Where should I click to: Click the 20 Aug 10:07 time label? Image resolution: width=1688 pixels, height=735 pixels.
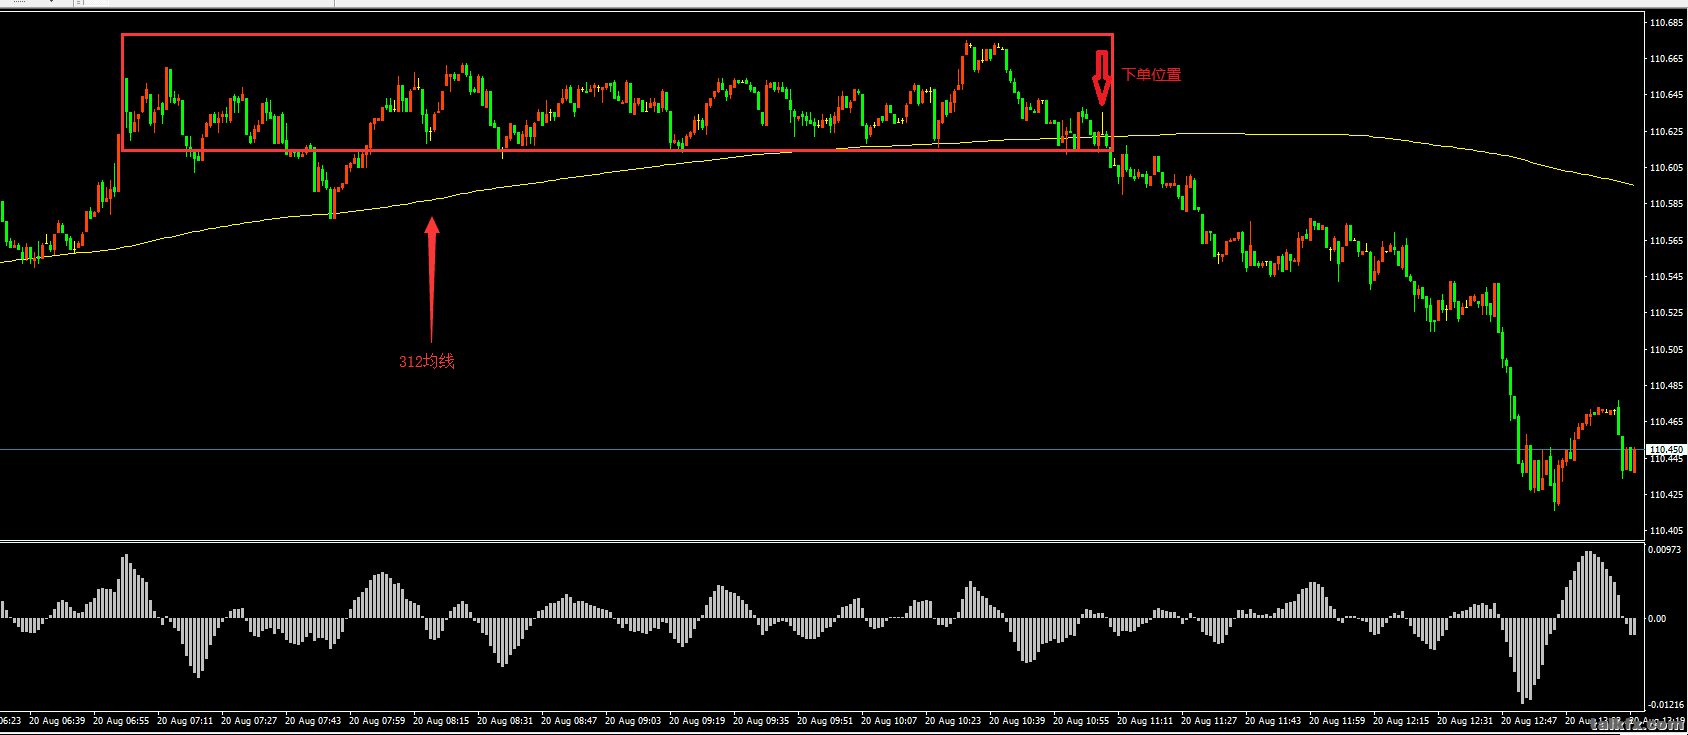point(889,721)
